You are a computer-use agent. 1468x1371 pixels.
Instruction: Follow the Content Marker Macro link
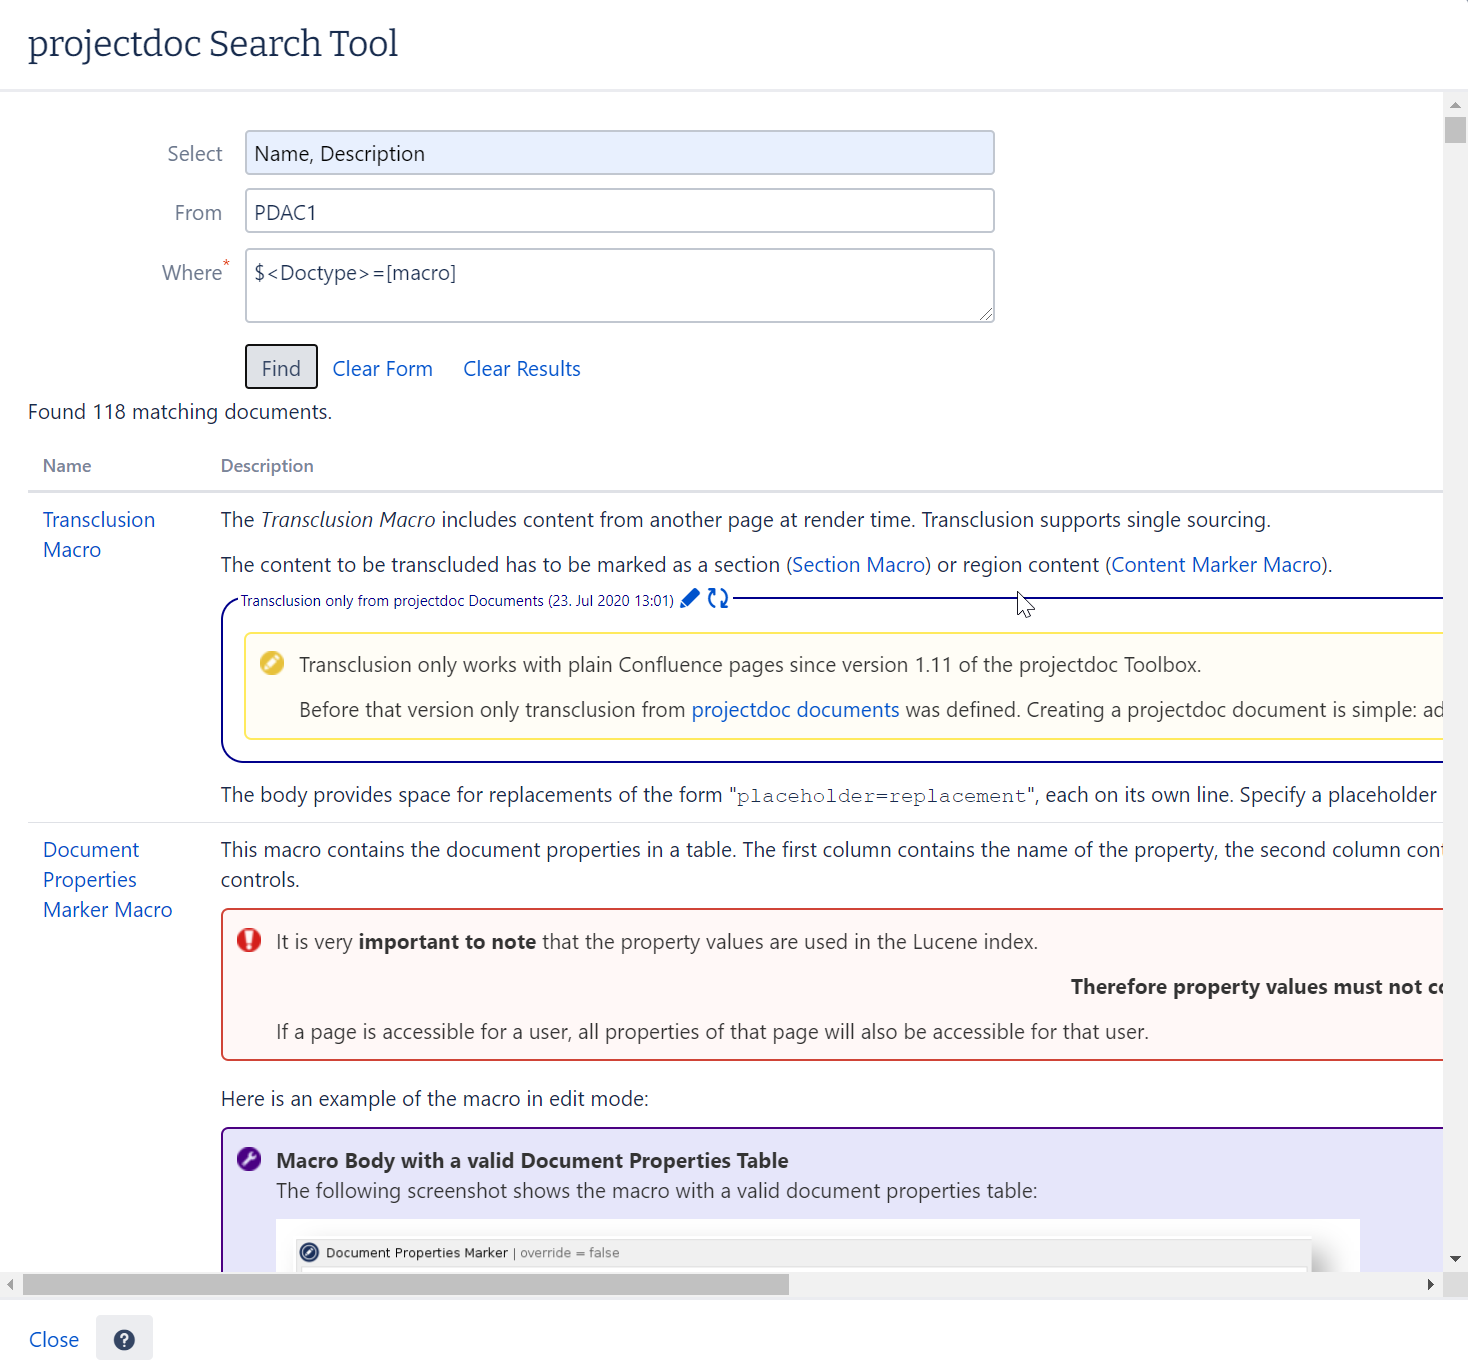[1218, 565]
